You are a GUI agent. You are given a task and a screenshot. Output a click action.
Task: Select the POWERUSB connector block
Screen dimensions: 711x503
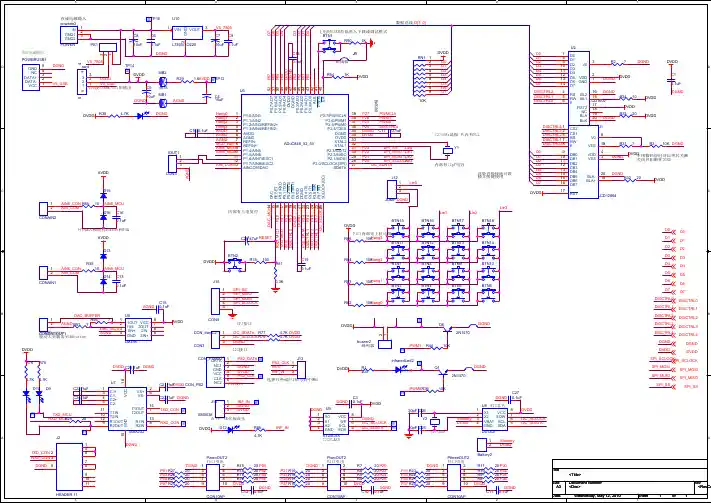(30, 78)
